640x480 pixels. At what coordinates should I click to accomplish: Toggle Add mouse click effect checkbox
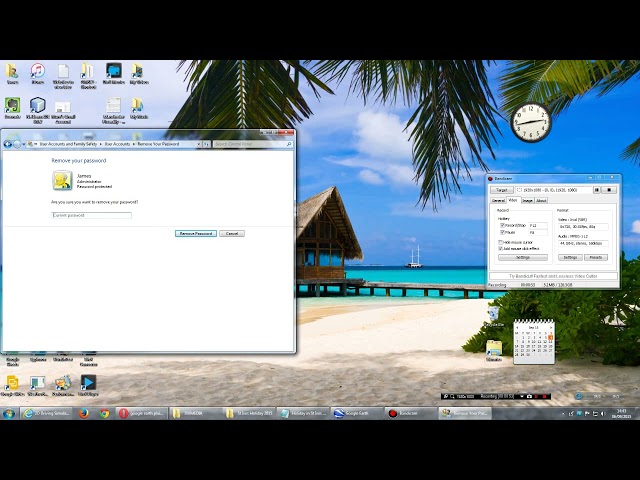click(x=500, y=248)
